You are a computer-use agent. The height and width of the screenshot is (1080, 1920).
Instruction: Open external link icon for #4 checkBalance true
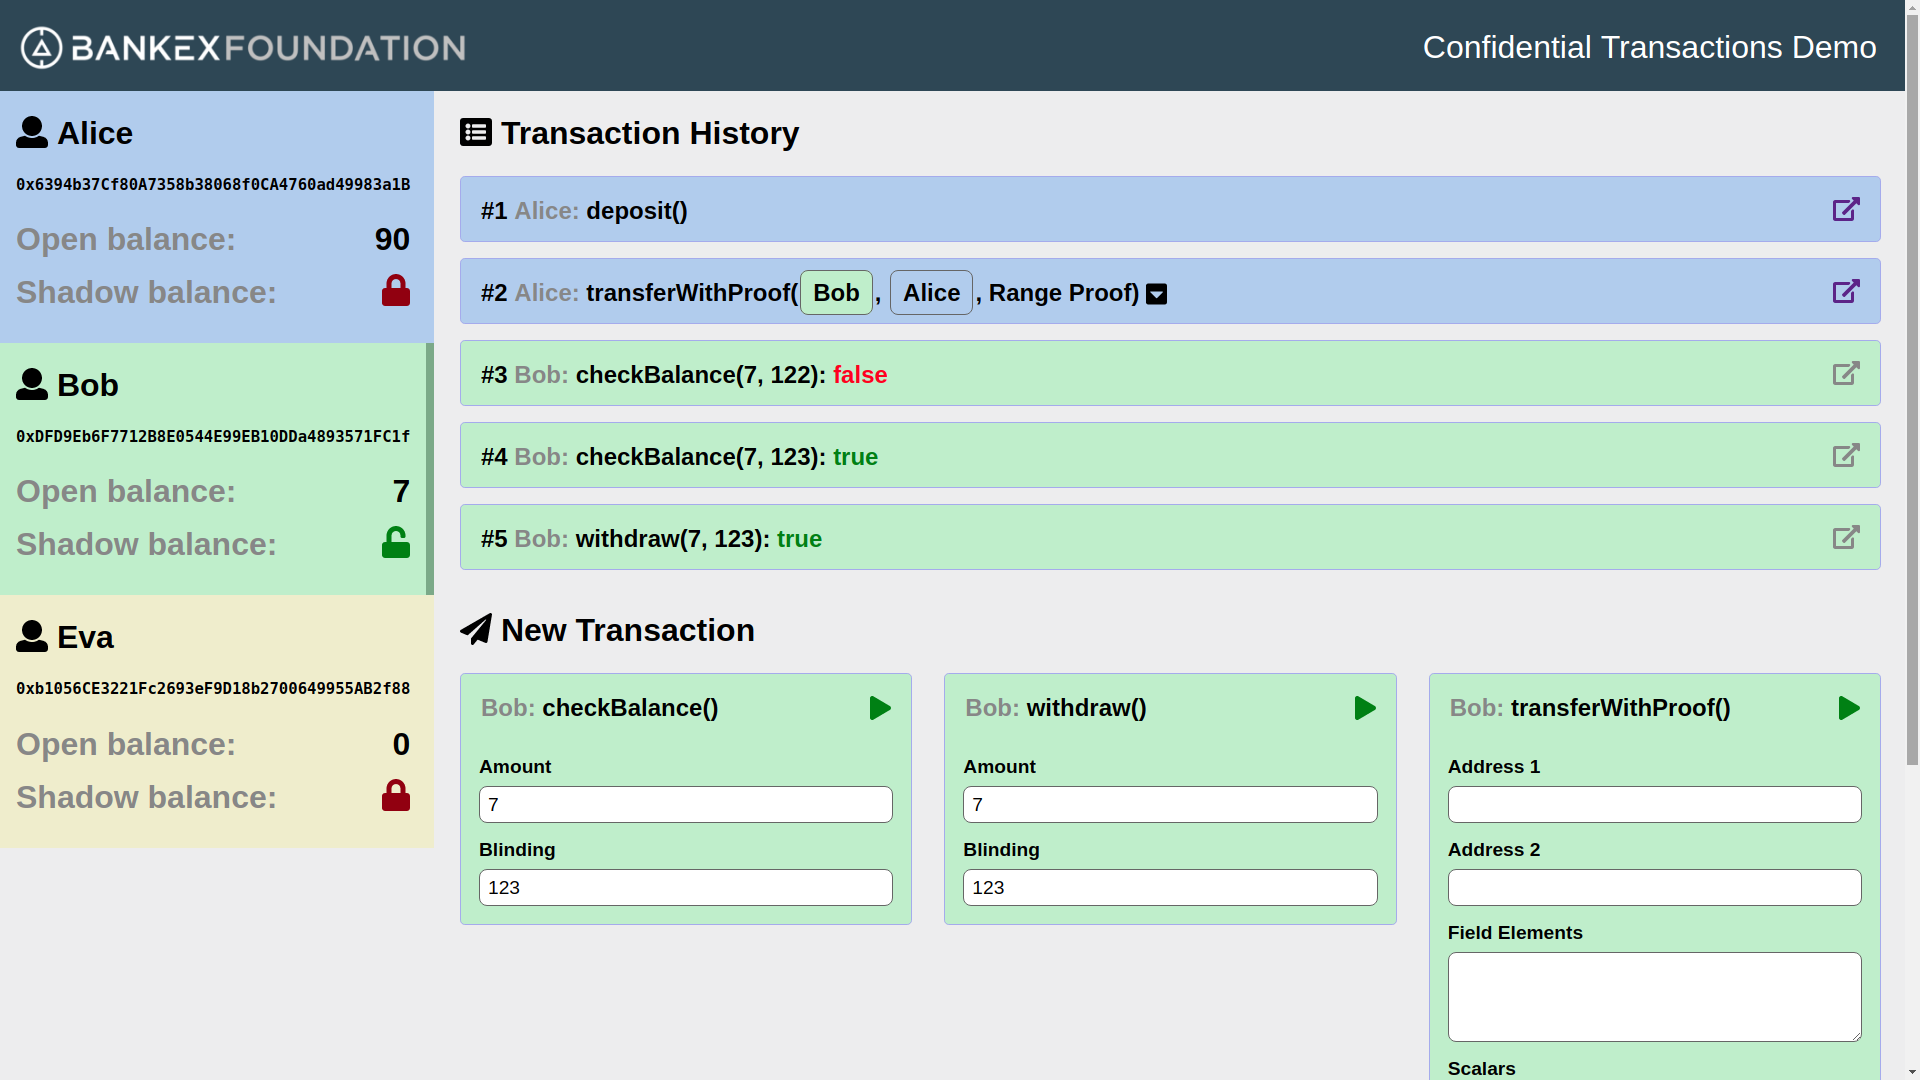(1846, 455)
